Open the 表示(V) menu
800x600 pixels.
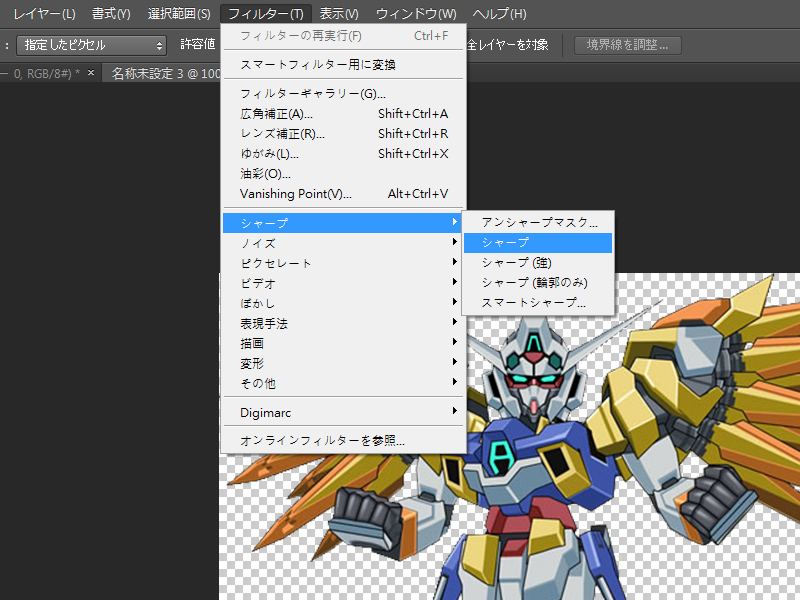click(339, 14)
